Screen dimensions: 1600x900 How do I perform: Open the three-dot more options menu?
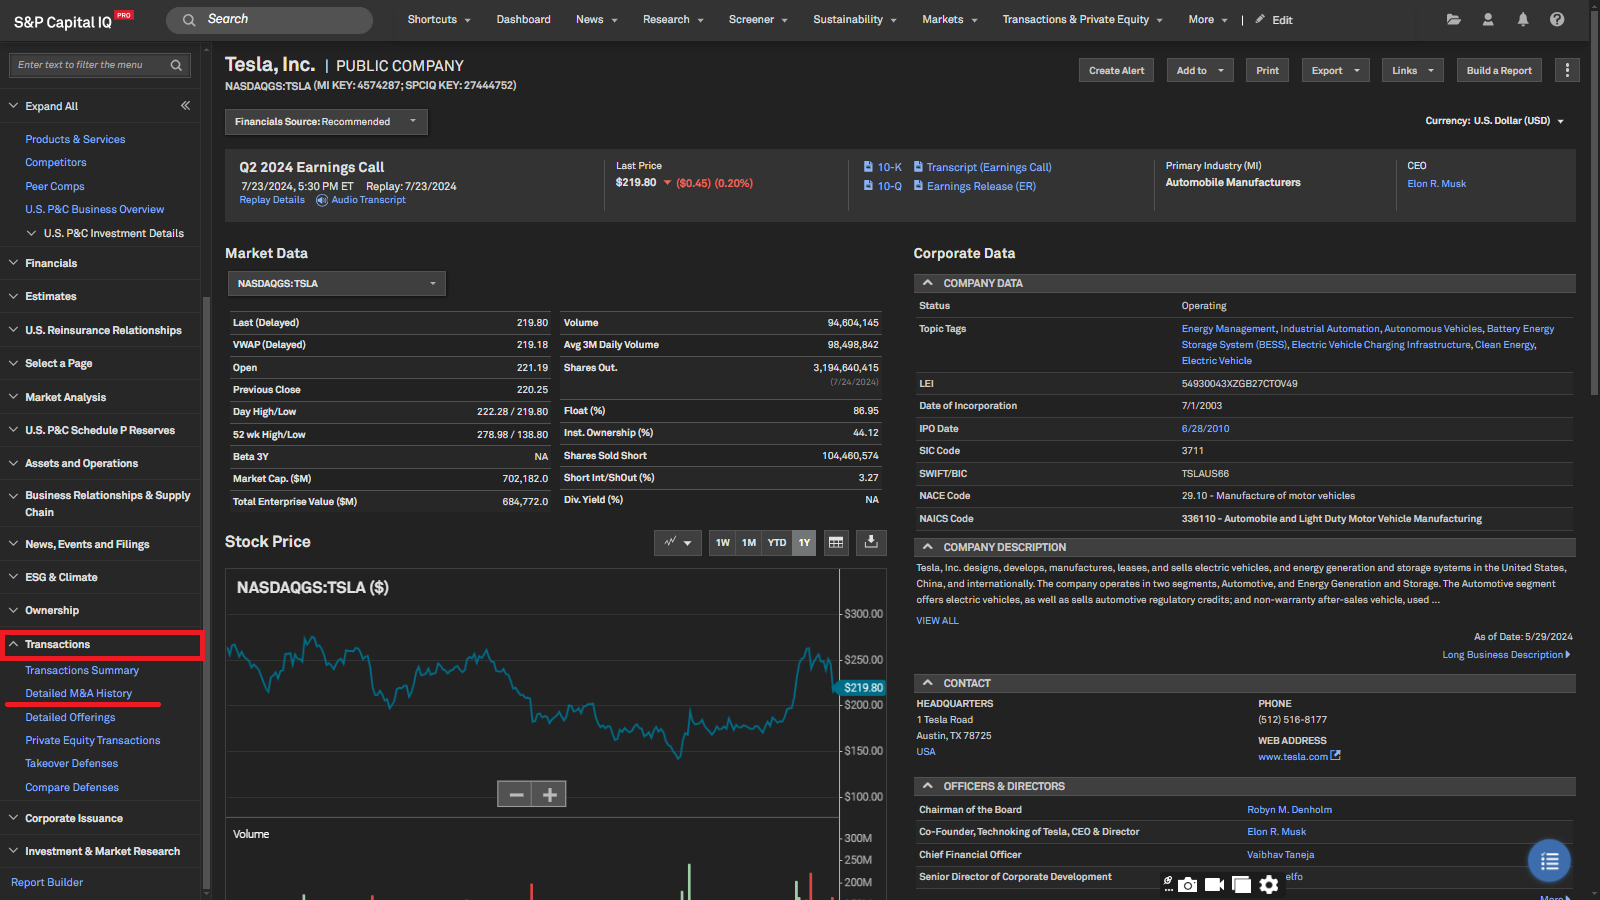pos(1567,70)
